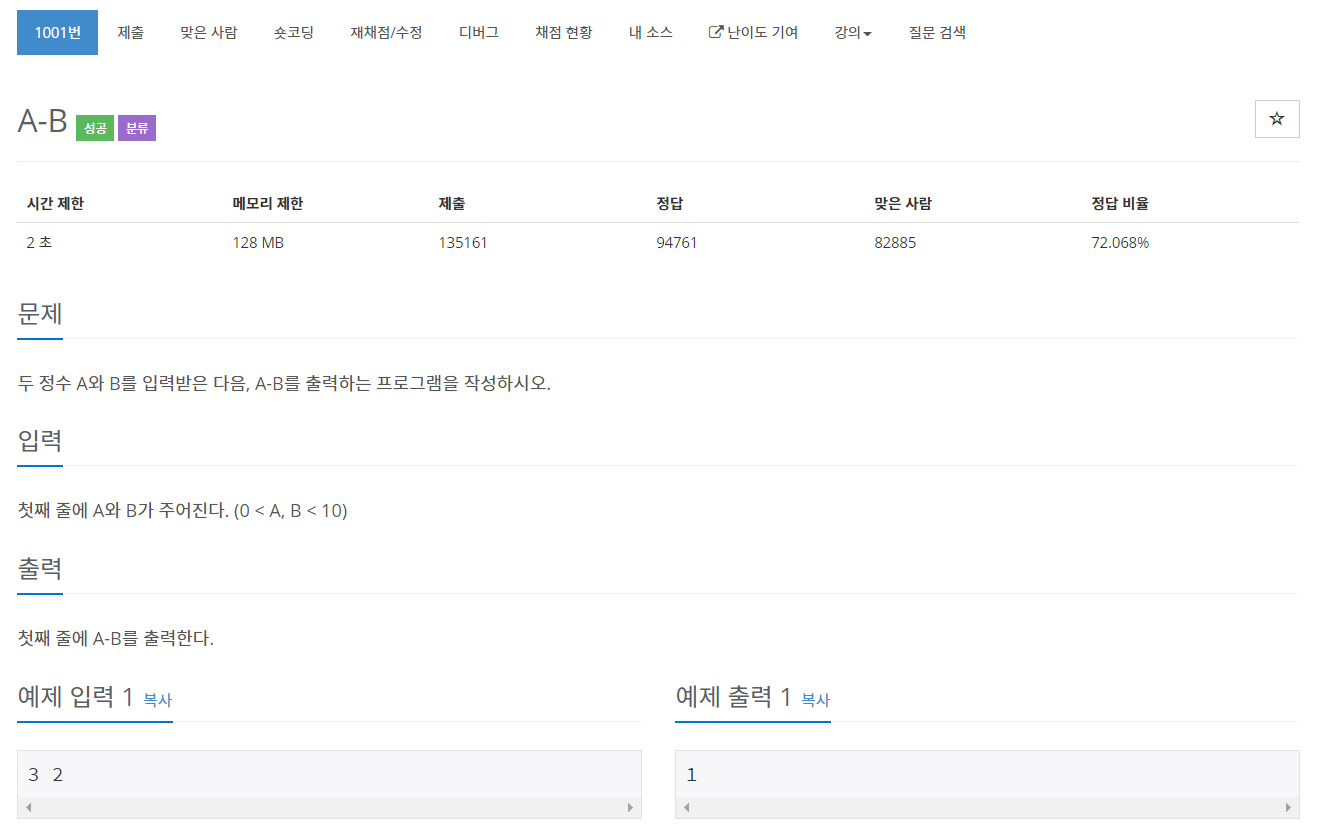This screenshot has width=1333, height=839.
Task: Select the 94761 correct answers value
Action: point(677,242)
